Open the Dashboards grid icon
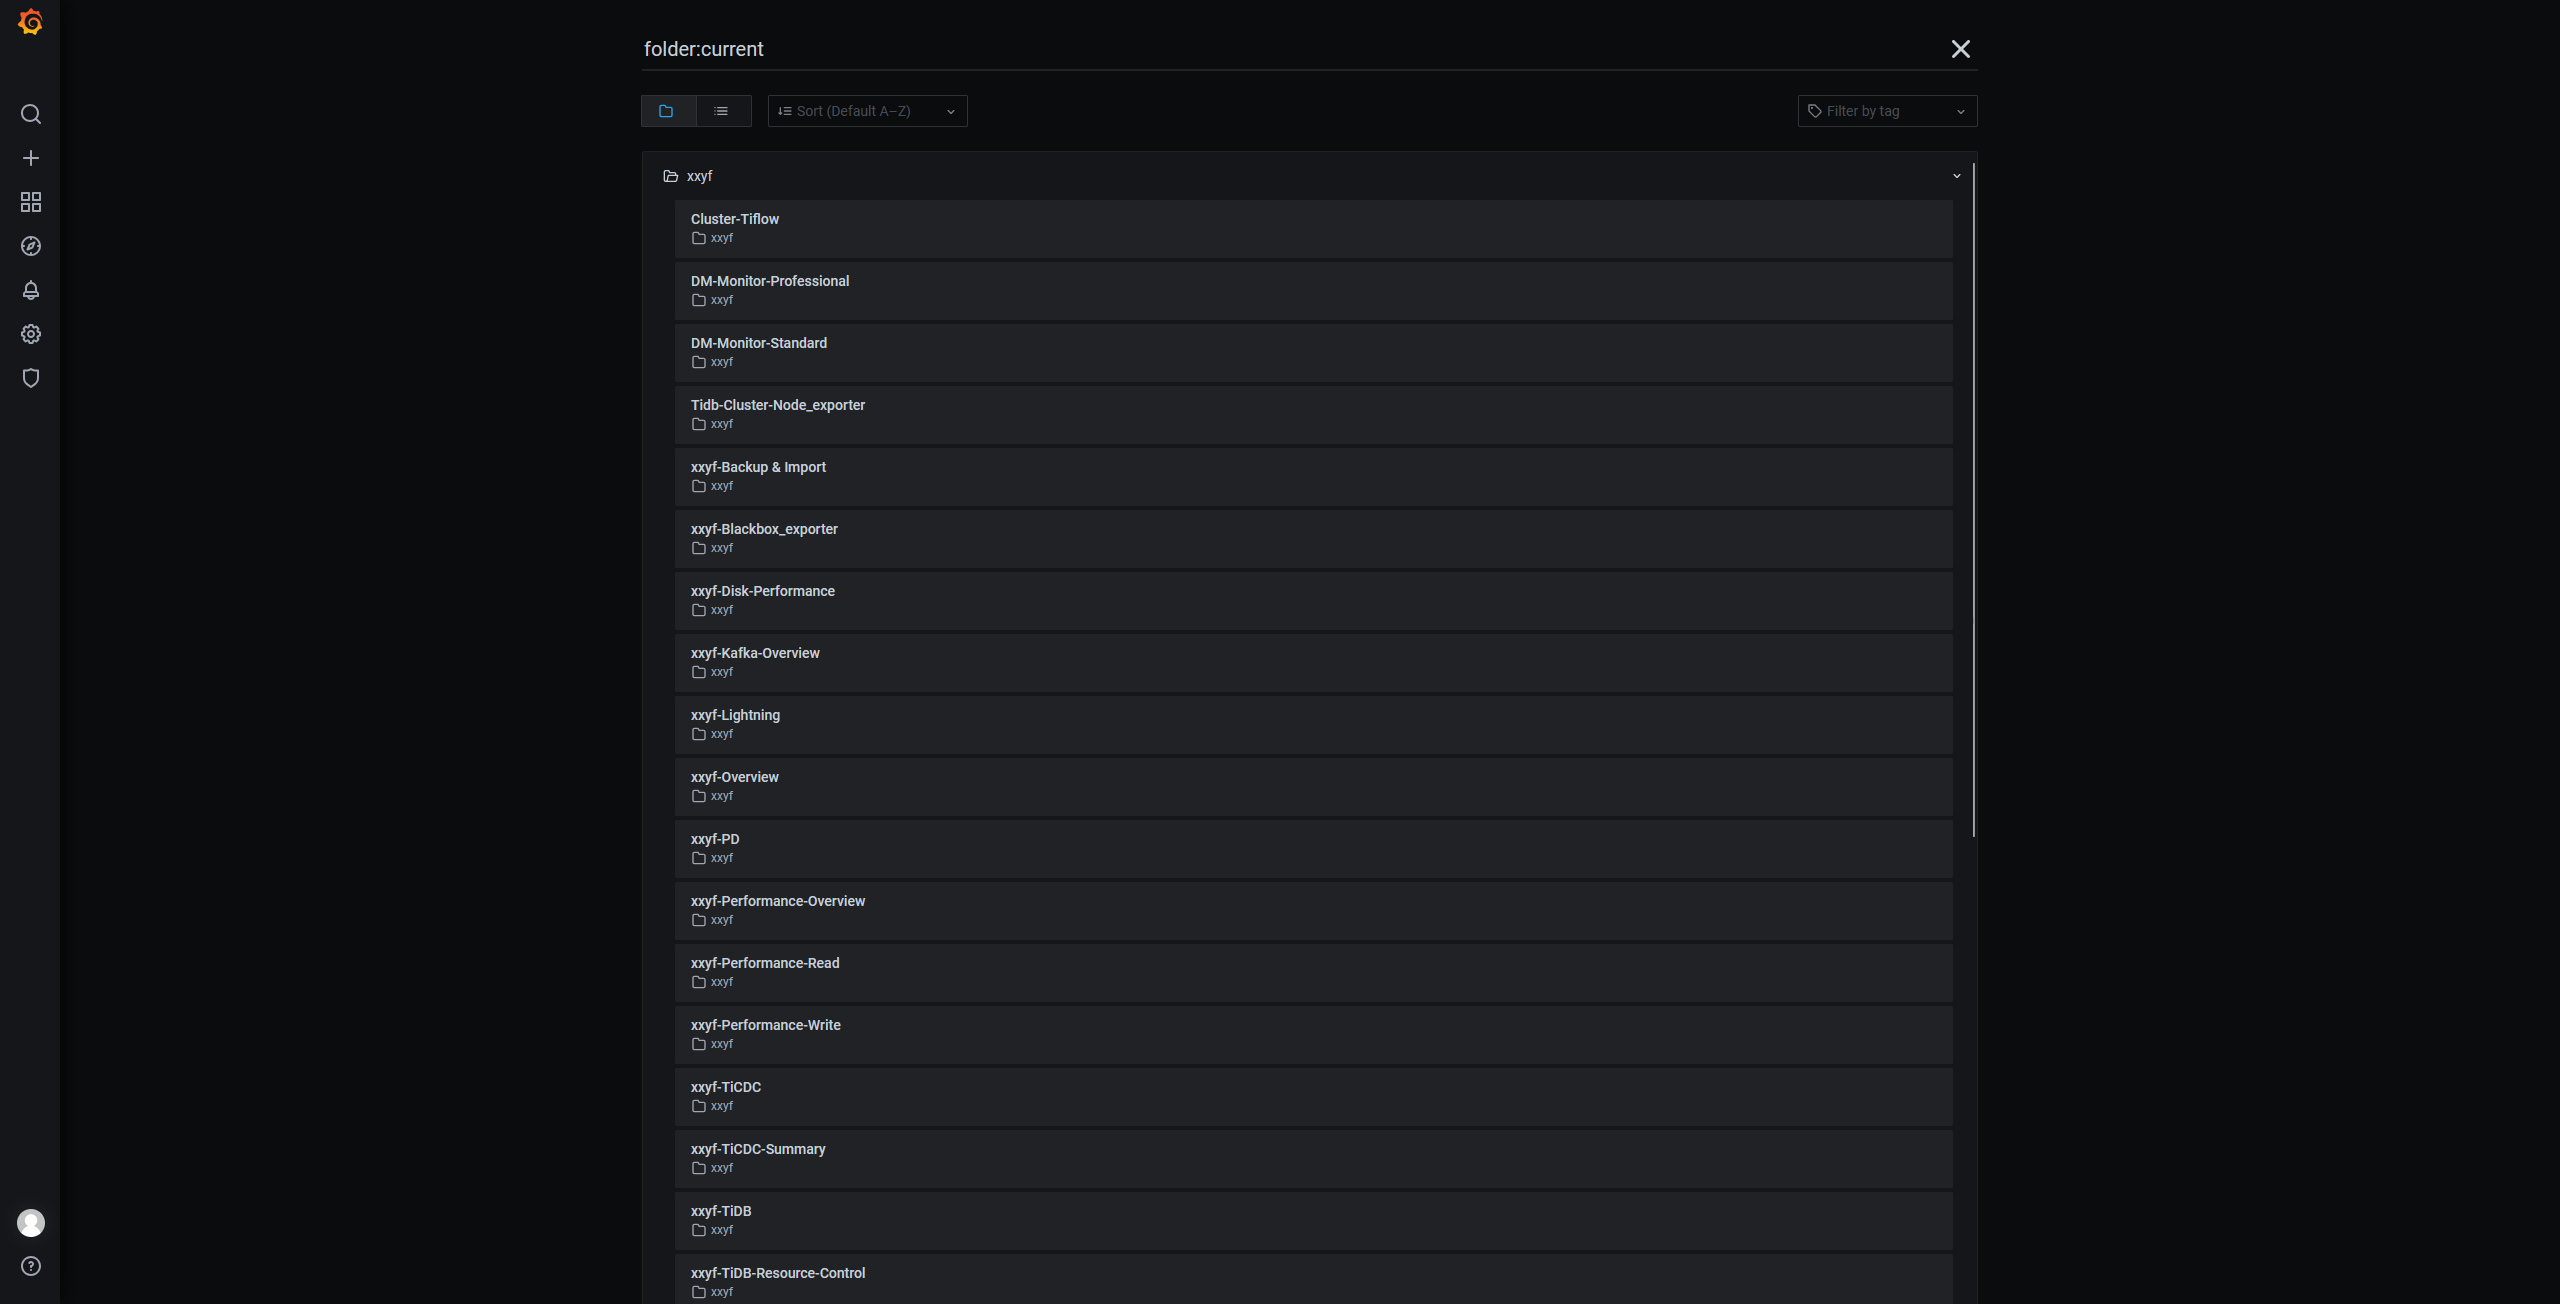Image resolution: width=2560 pixels, height=1304 pixels. click(x=31, y=202)
